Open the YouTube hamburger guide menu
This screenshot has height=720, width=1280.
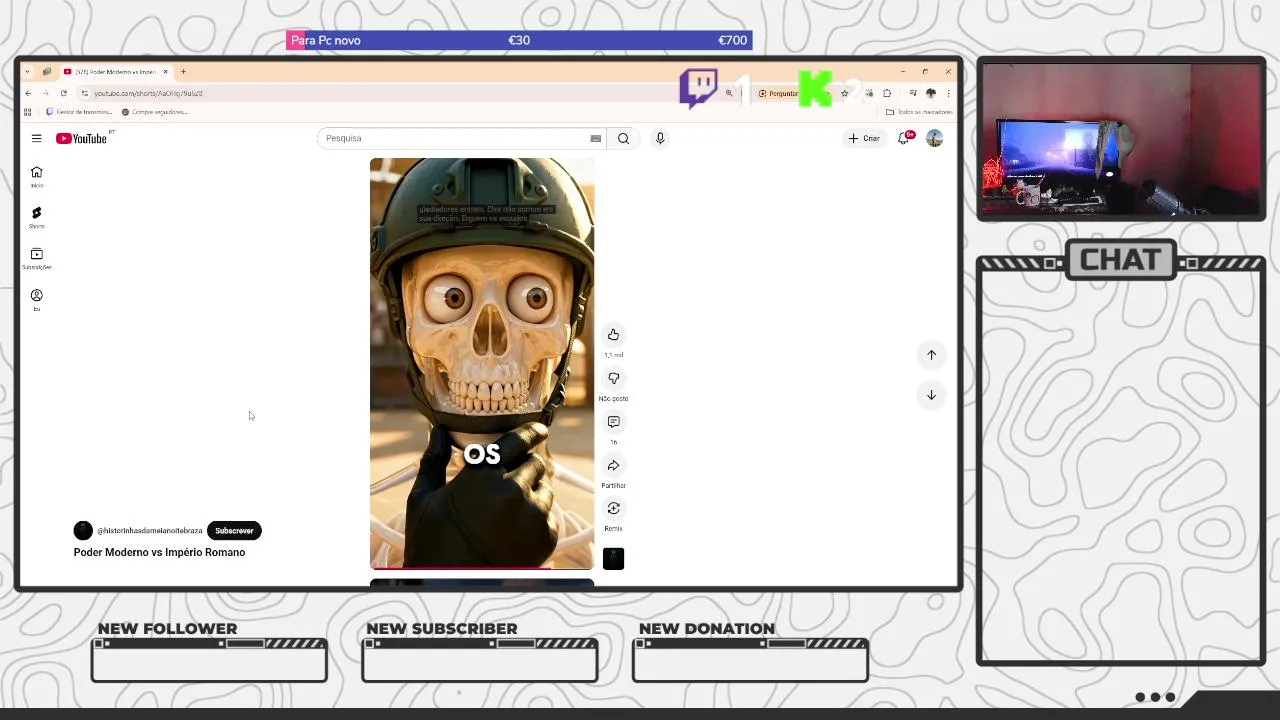[36, 138]
